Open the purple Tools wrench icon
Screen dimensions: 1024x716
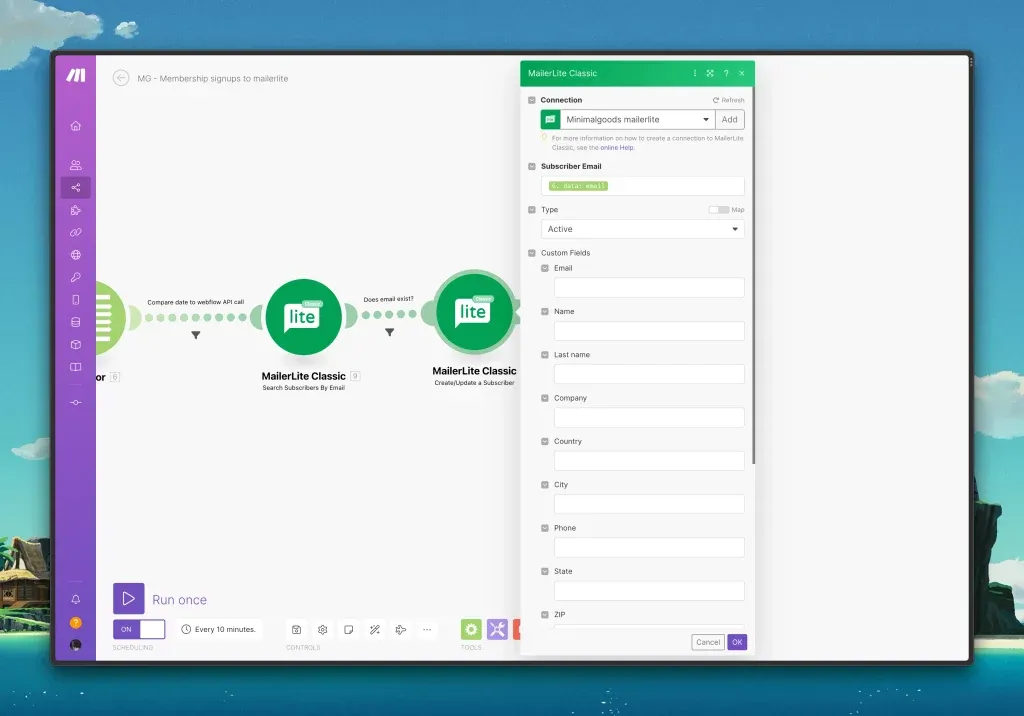pyautogui.click(x=497, y=629)
